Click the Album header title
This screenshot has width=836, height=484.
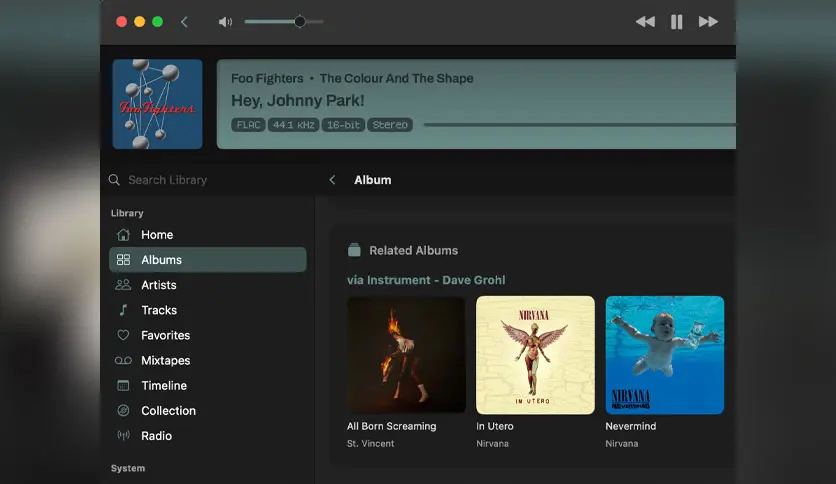click(x=373, y=180)
